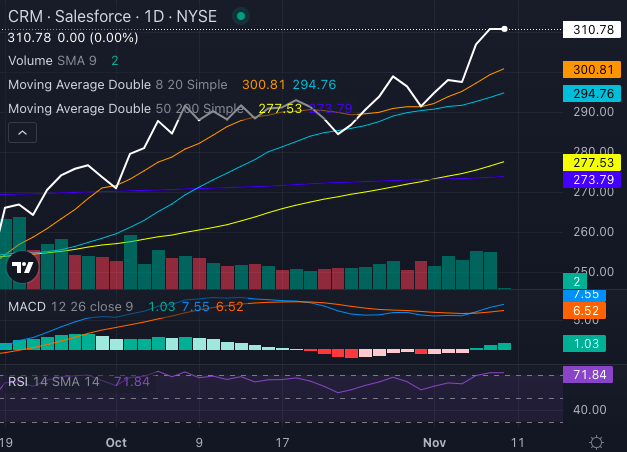Open chart settings gear icon
Screen dimensions: 627x452
[x=596, y=441]
